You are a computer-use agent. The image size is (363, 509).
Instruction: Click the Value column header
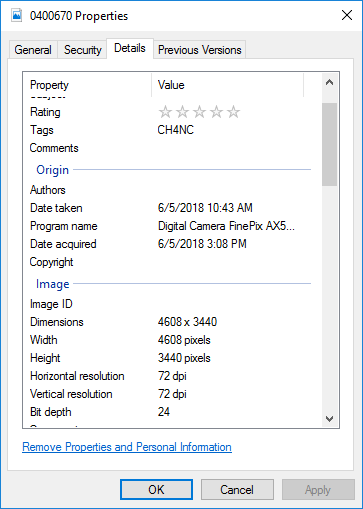click(228, 85)
